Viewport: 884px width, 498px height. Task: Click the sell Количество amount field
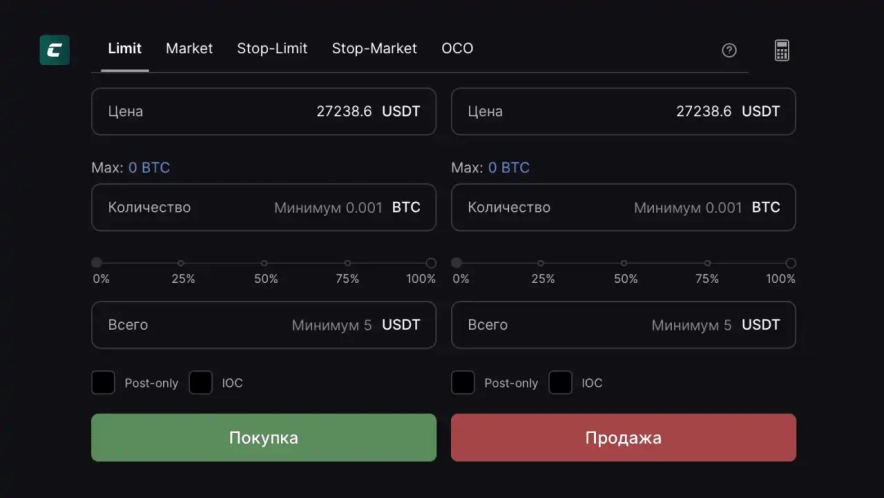[623, 207]
